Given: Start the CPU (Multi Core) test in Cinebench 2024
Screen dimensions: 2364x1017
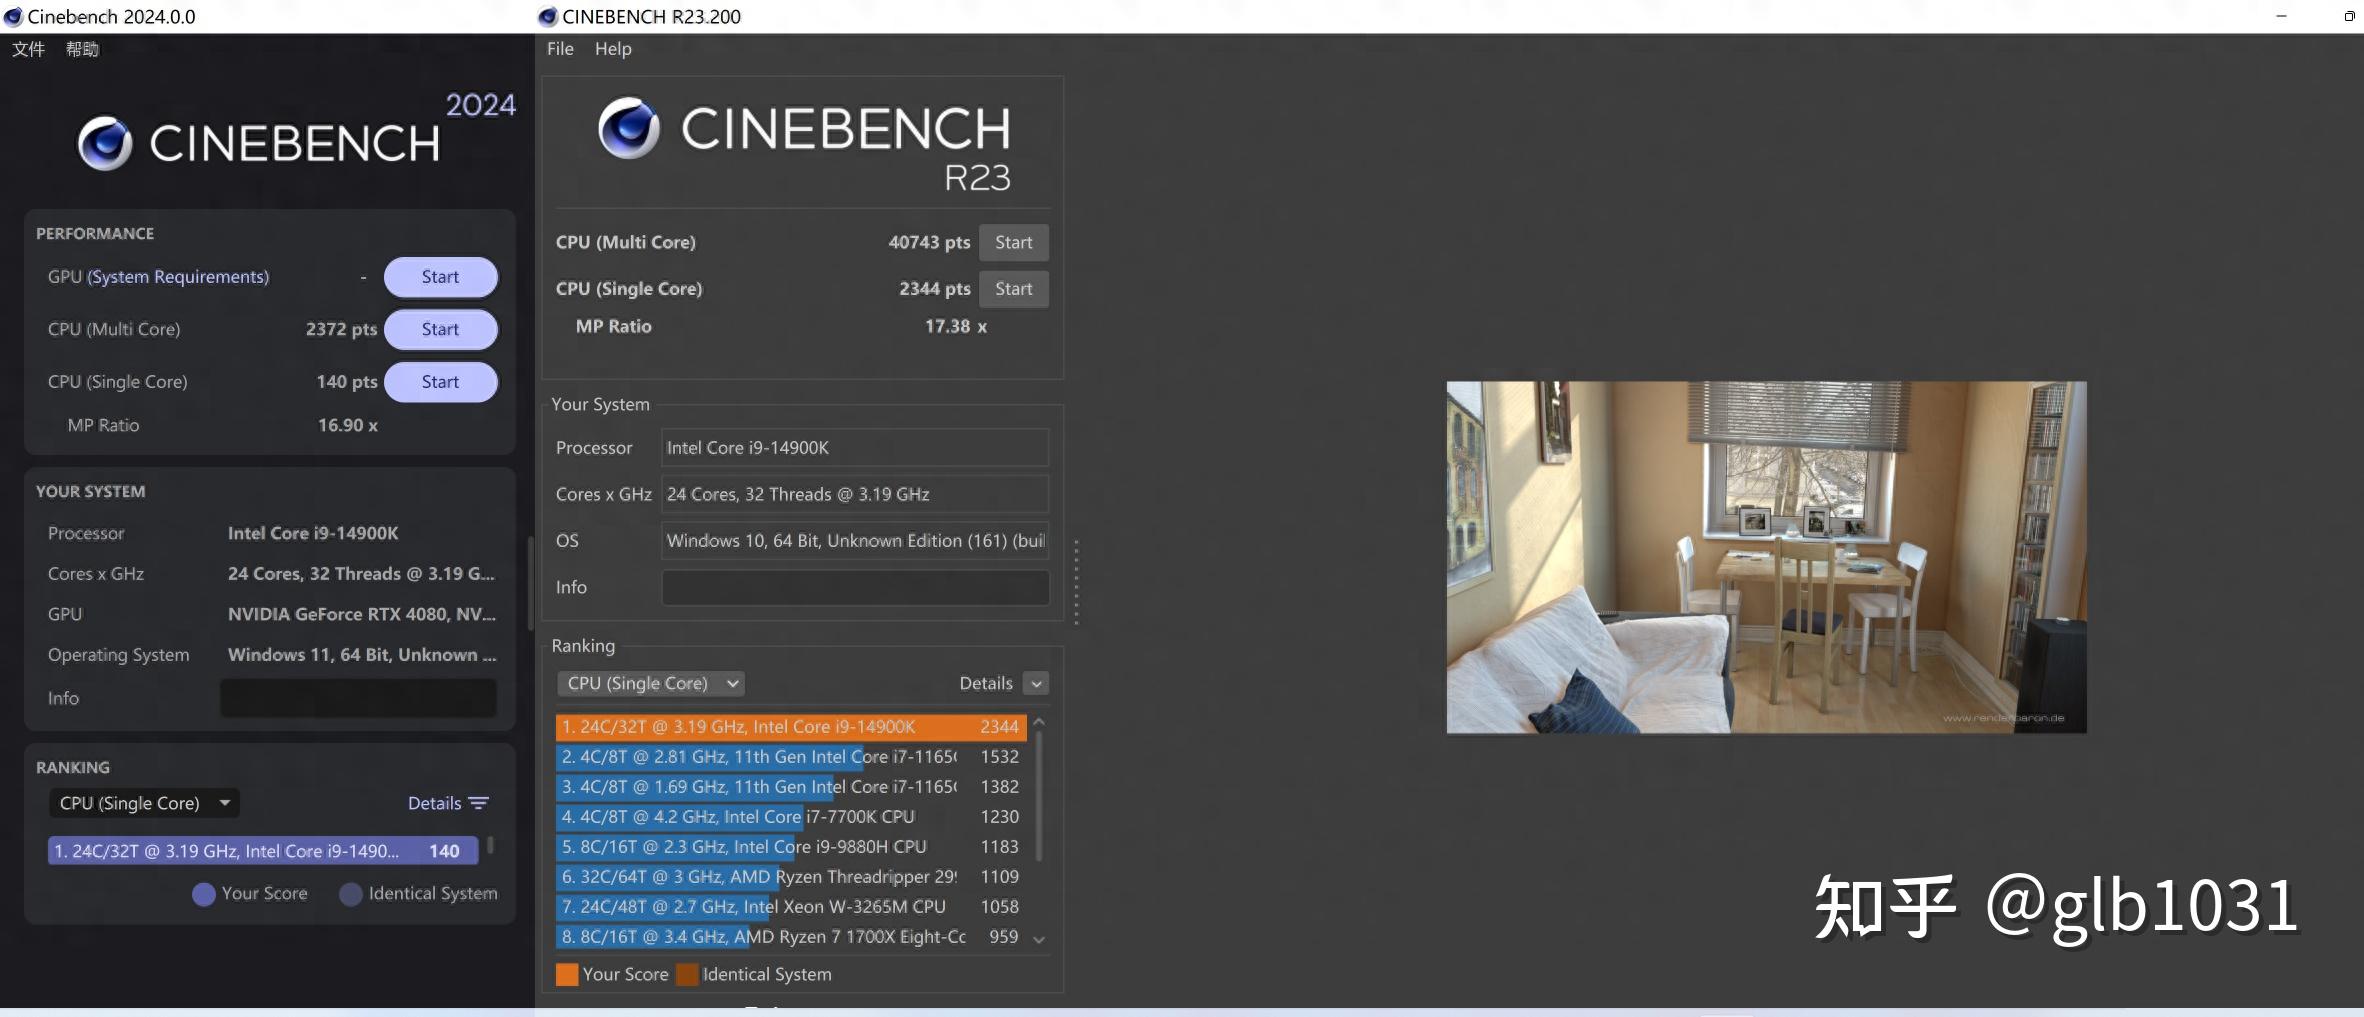Looking at the screenshot, I should click(x=440, y=329).
